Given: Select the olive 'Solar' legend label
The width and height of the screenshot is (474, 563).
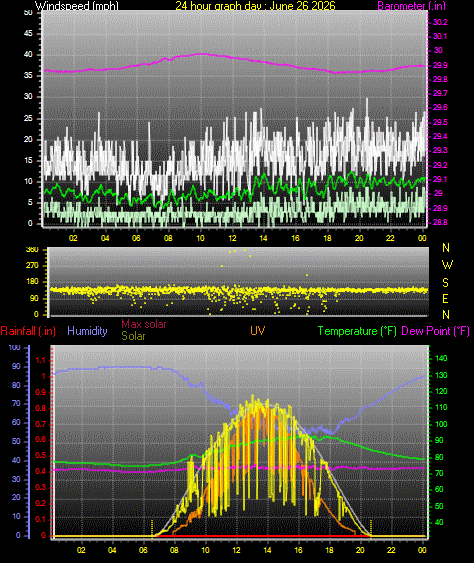Looking at the screenshot, I should (133, 336).
